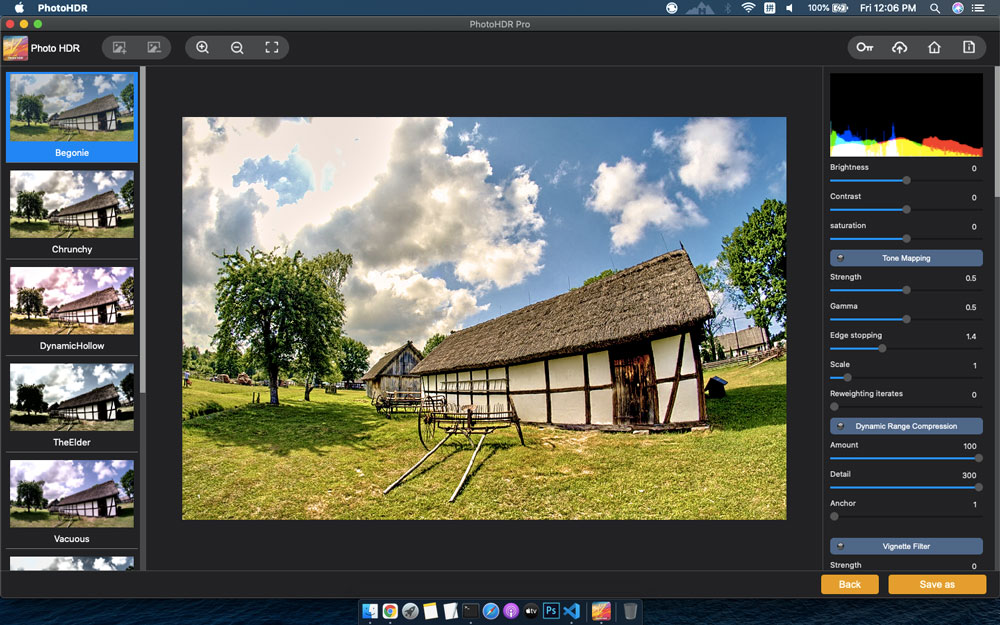Image resolution: width=1000 pixels, height=625 pixels.
Task: Open Notes app in the dock
Action: pos(430,611)
